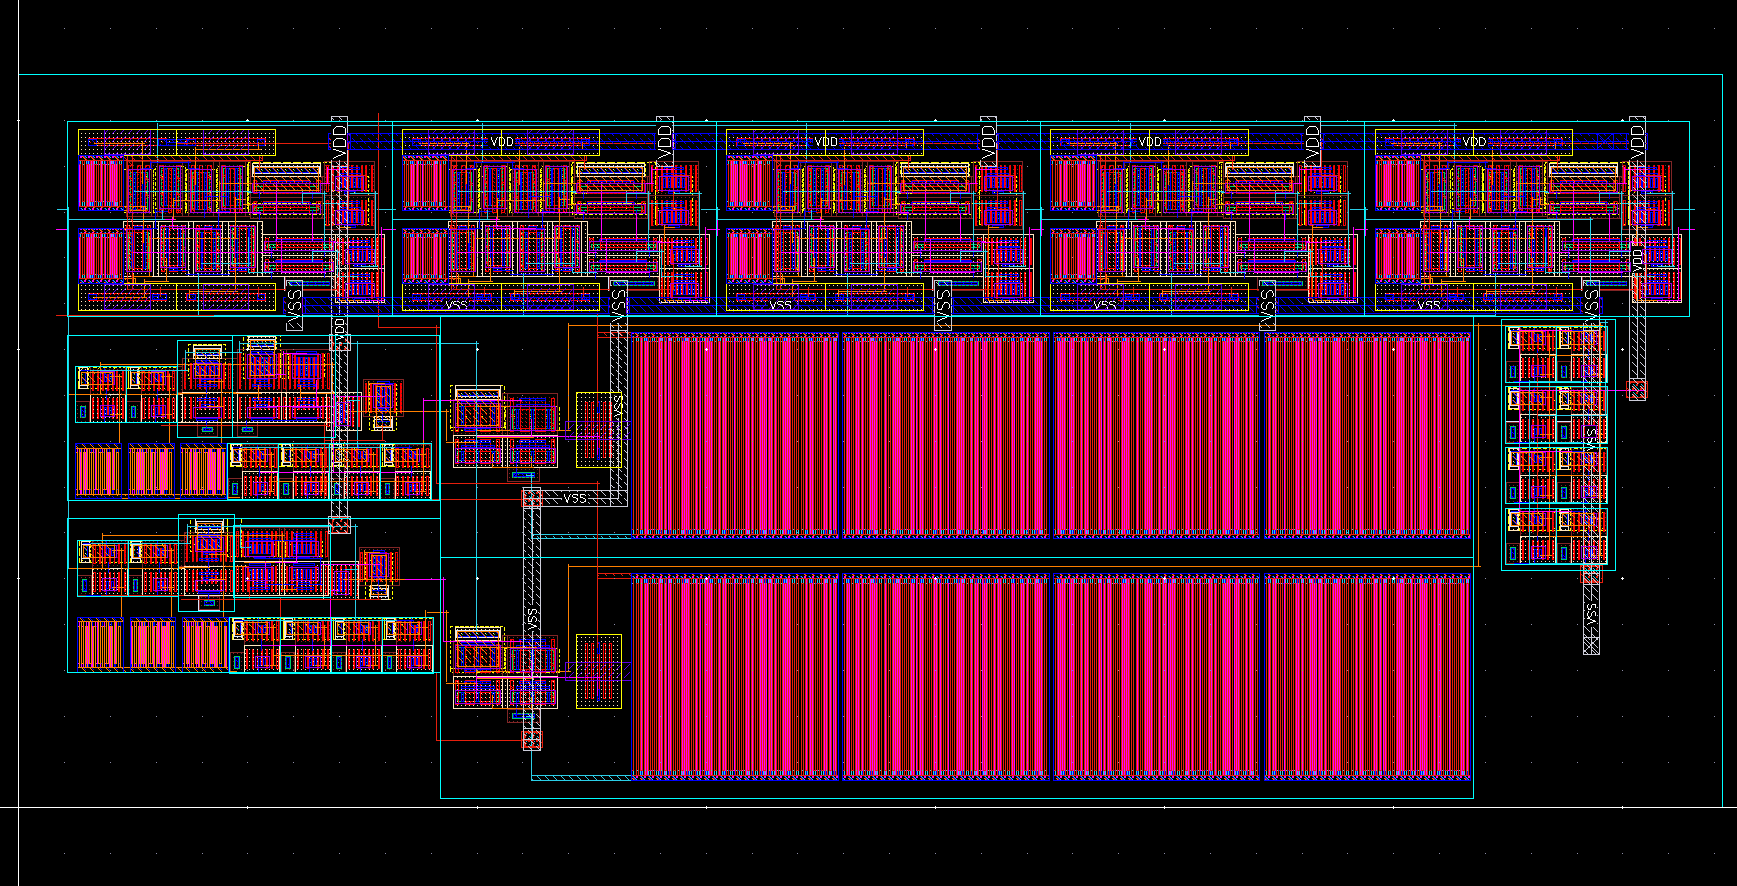The image size is (1737, 886).
Task: Select the VDD label inside the second top cell
Action: click(502, 142)
